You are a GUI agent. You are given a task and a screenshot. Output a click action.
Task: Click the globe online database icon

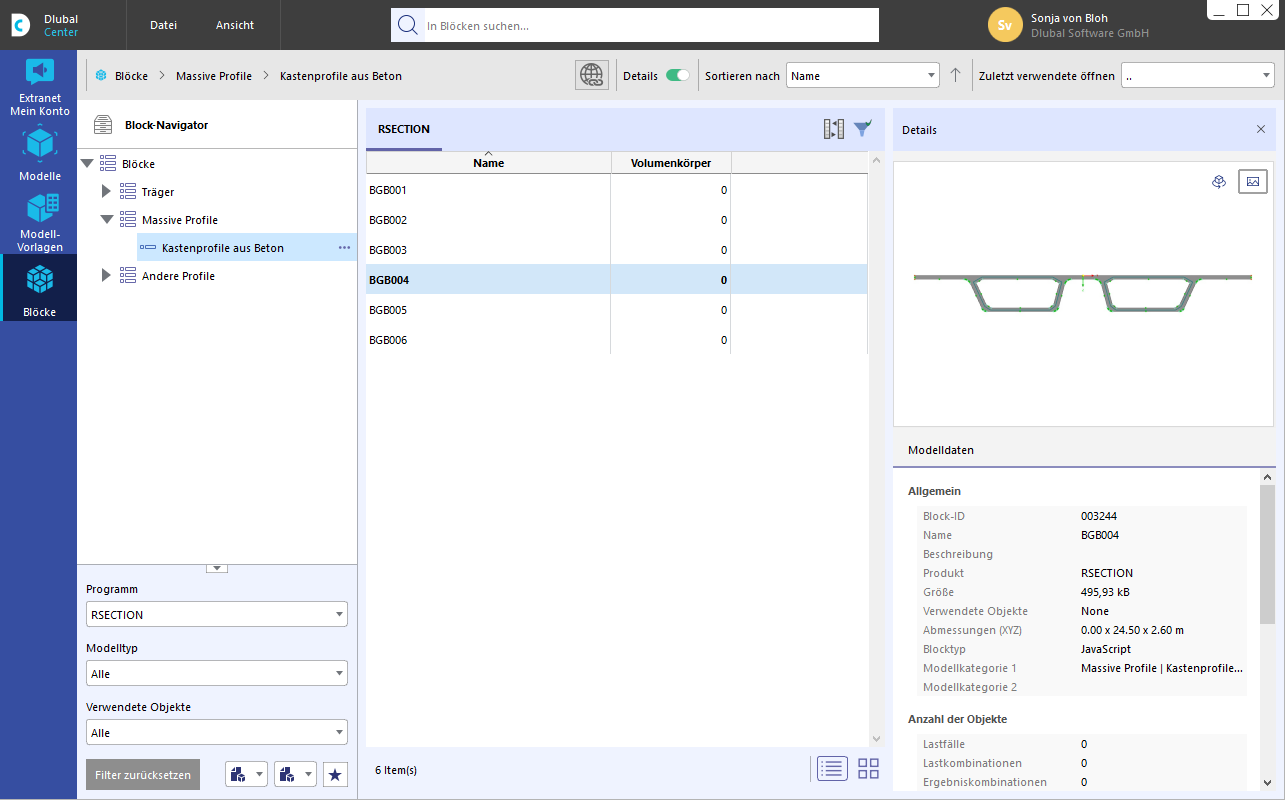pyautogui.click(x=592, y=75)
